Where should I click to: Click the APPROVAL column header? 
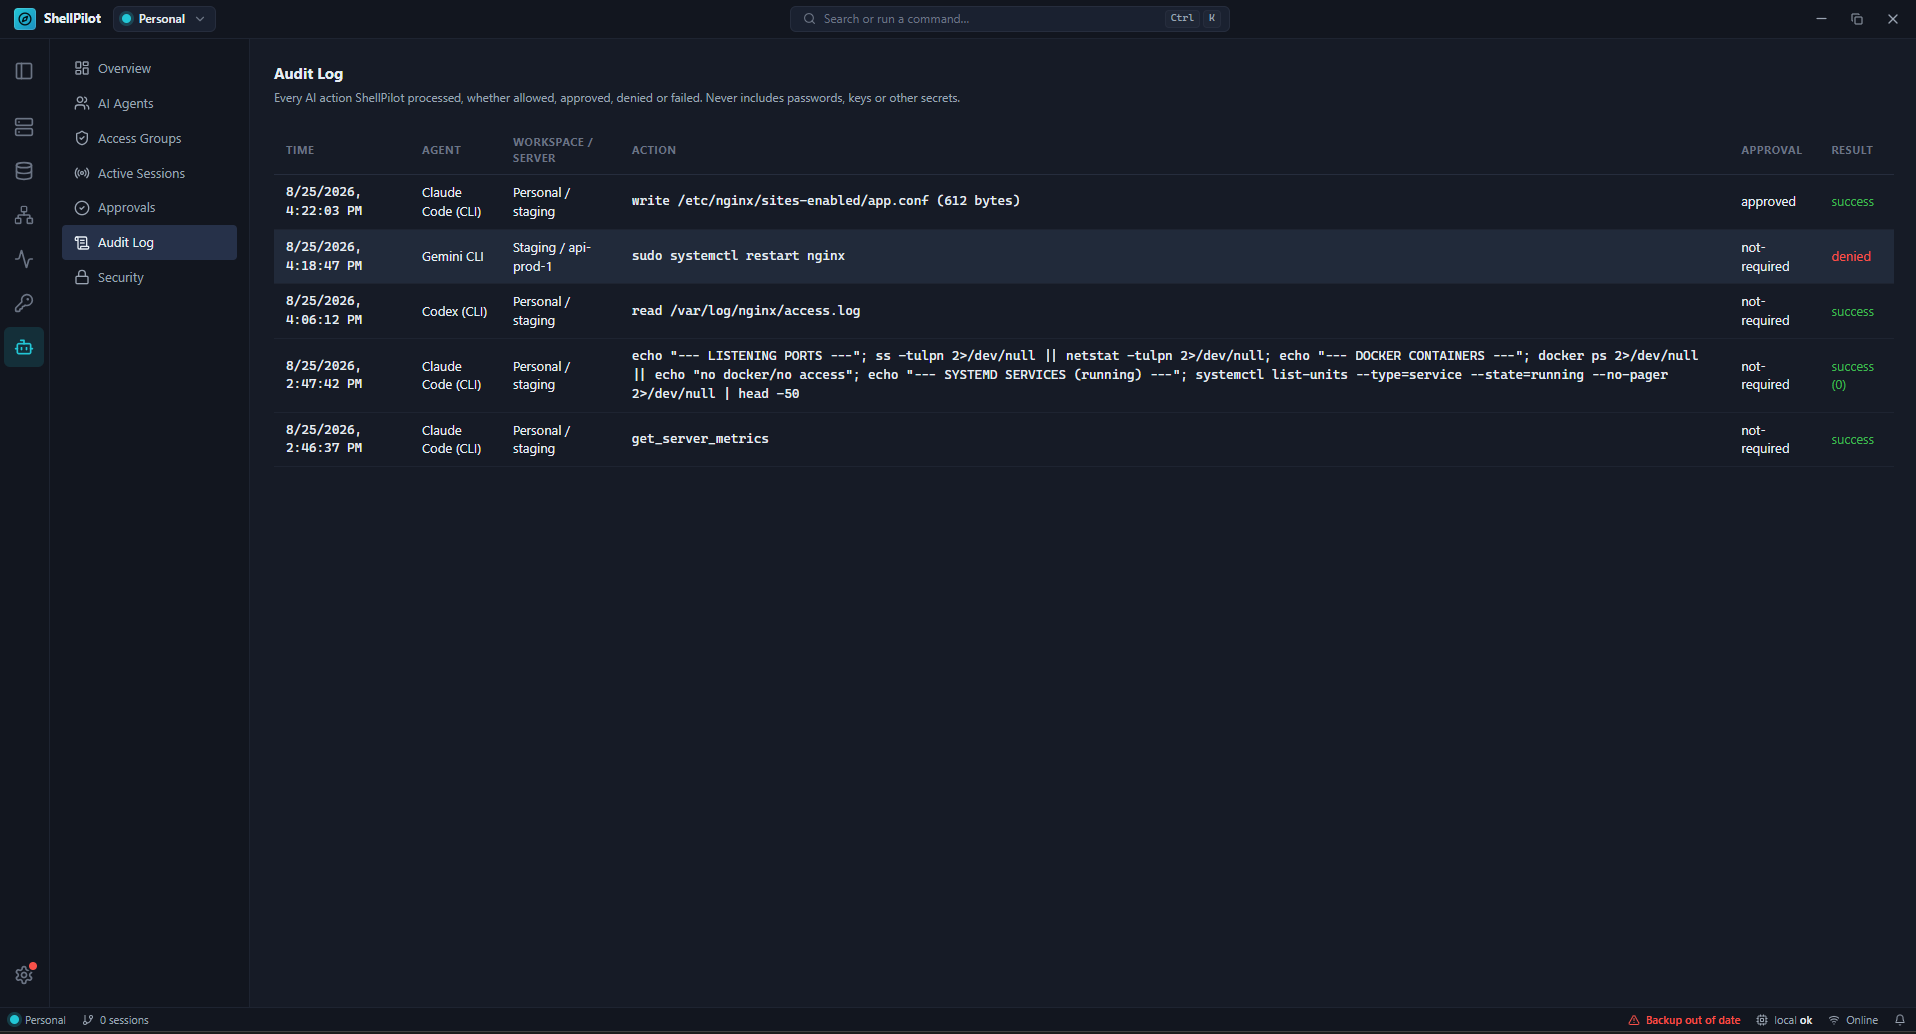(x=1771, y=150)
